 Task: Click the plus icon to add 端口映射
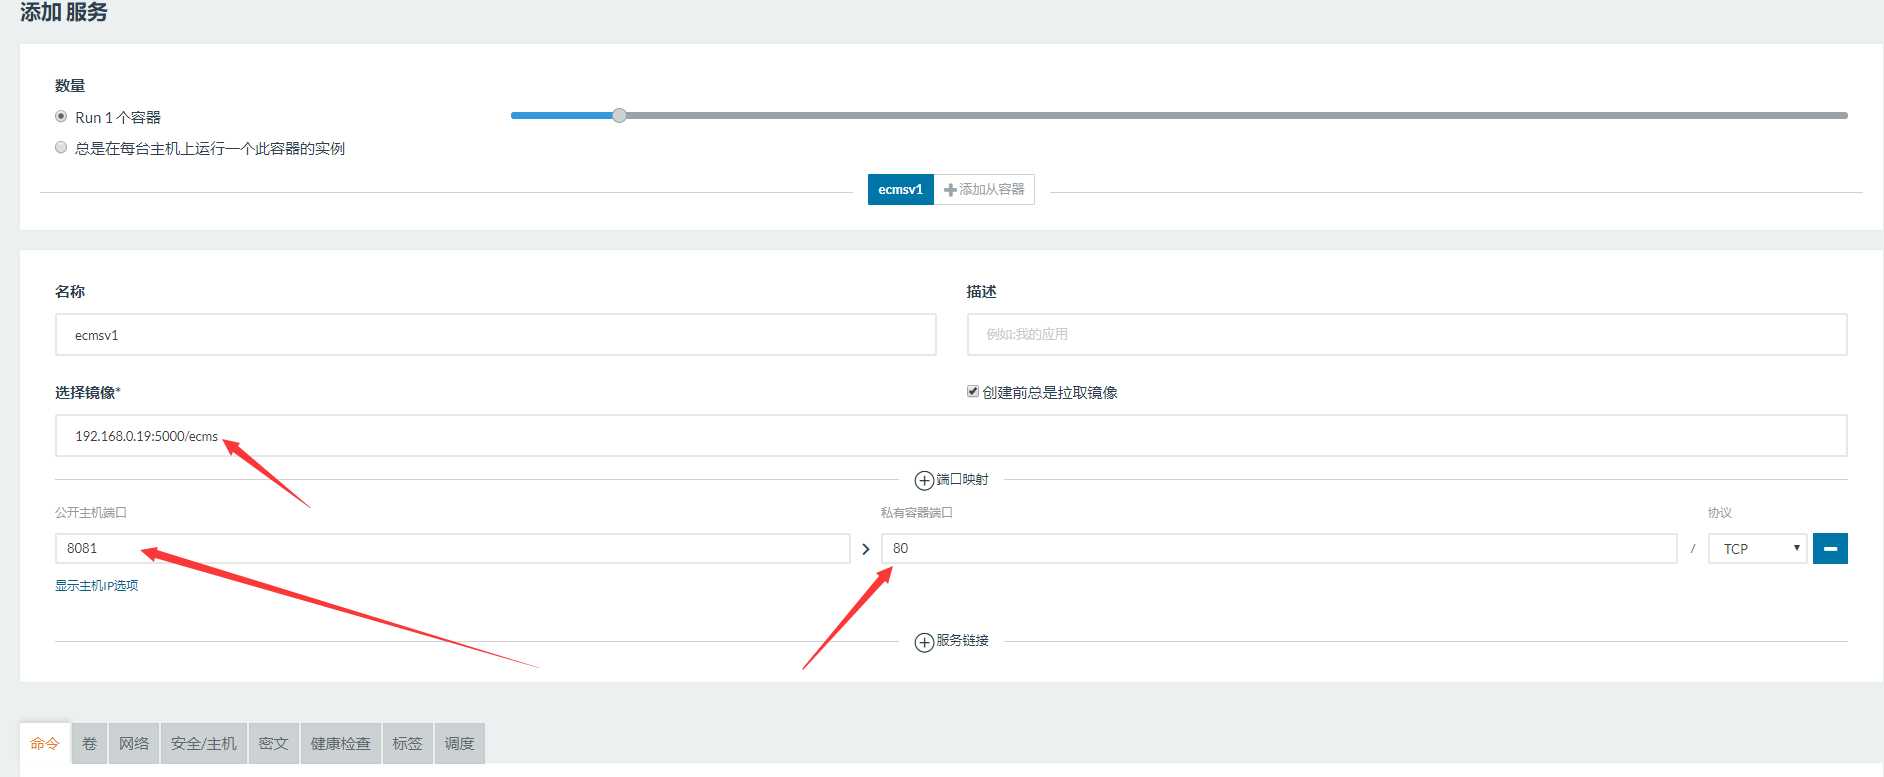pos(925,481)
